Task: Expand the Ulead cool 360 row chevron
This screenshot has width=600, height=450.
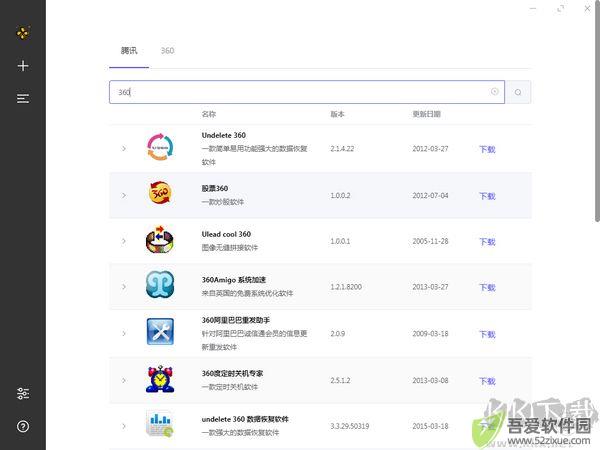Action: click(x=124, y=241)
